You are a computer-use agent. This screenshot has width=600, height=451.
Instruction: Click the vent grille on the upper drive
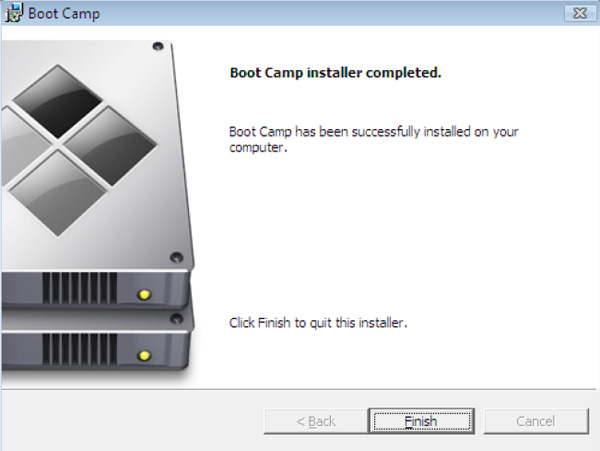[x=80, y=288]
